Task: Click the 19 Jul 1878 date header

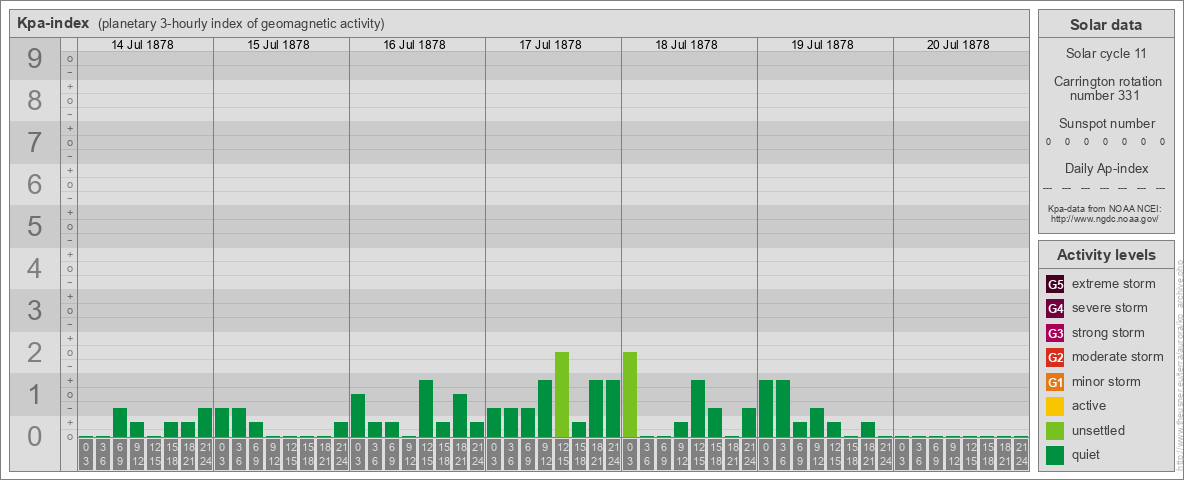Action: [x=822, y=45]
